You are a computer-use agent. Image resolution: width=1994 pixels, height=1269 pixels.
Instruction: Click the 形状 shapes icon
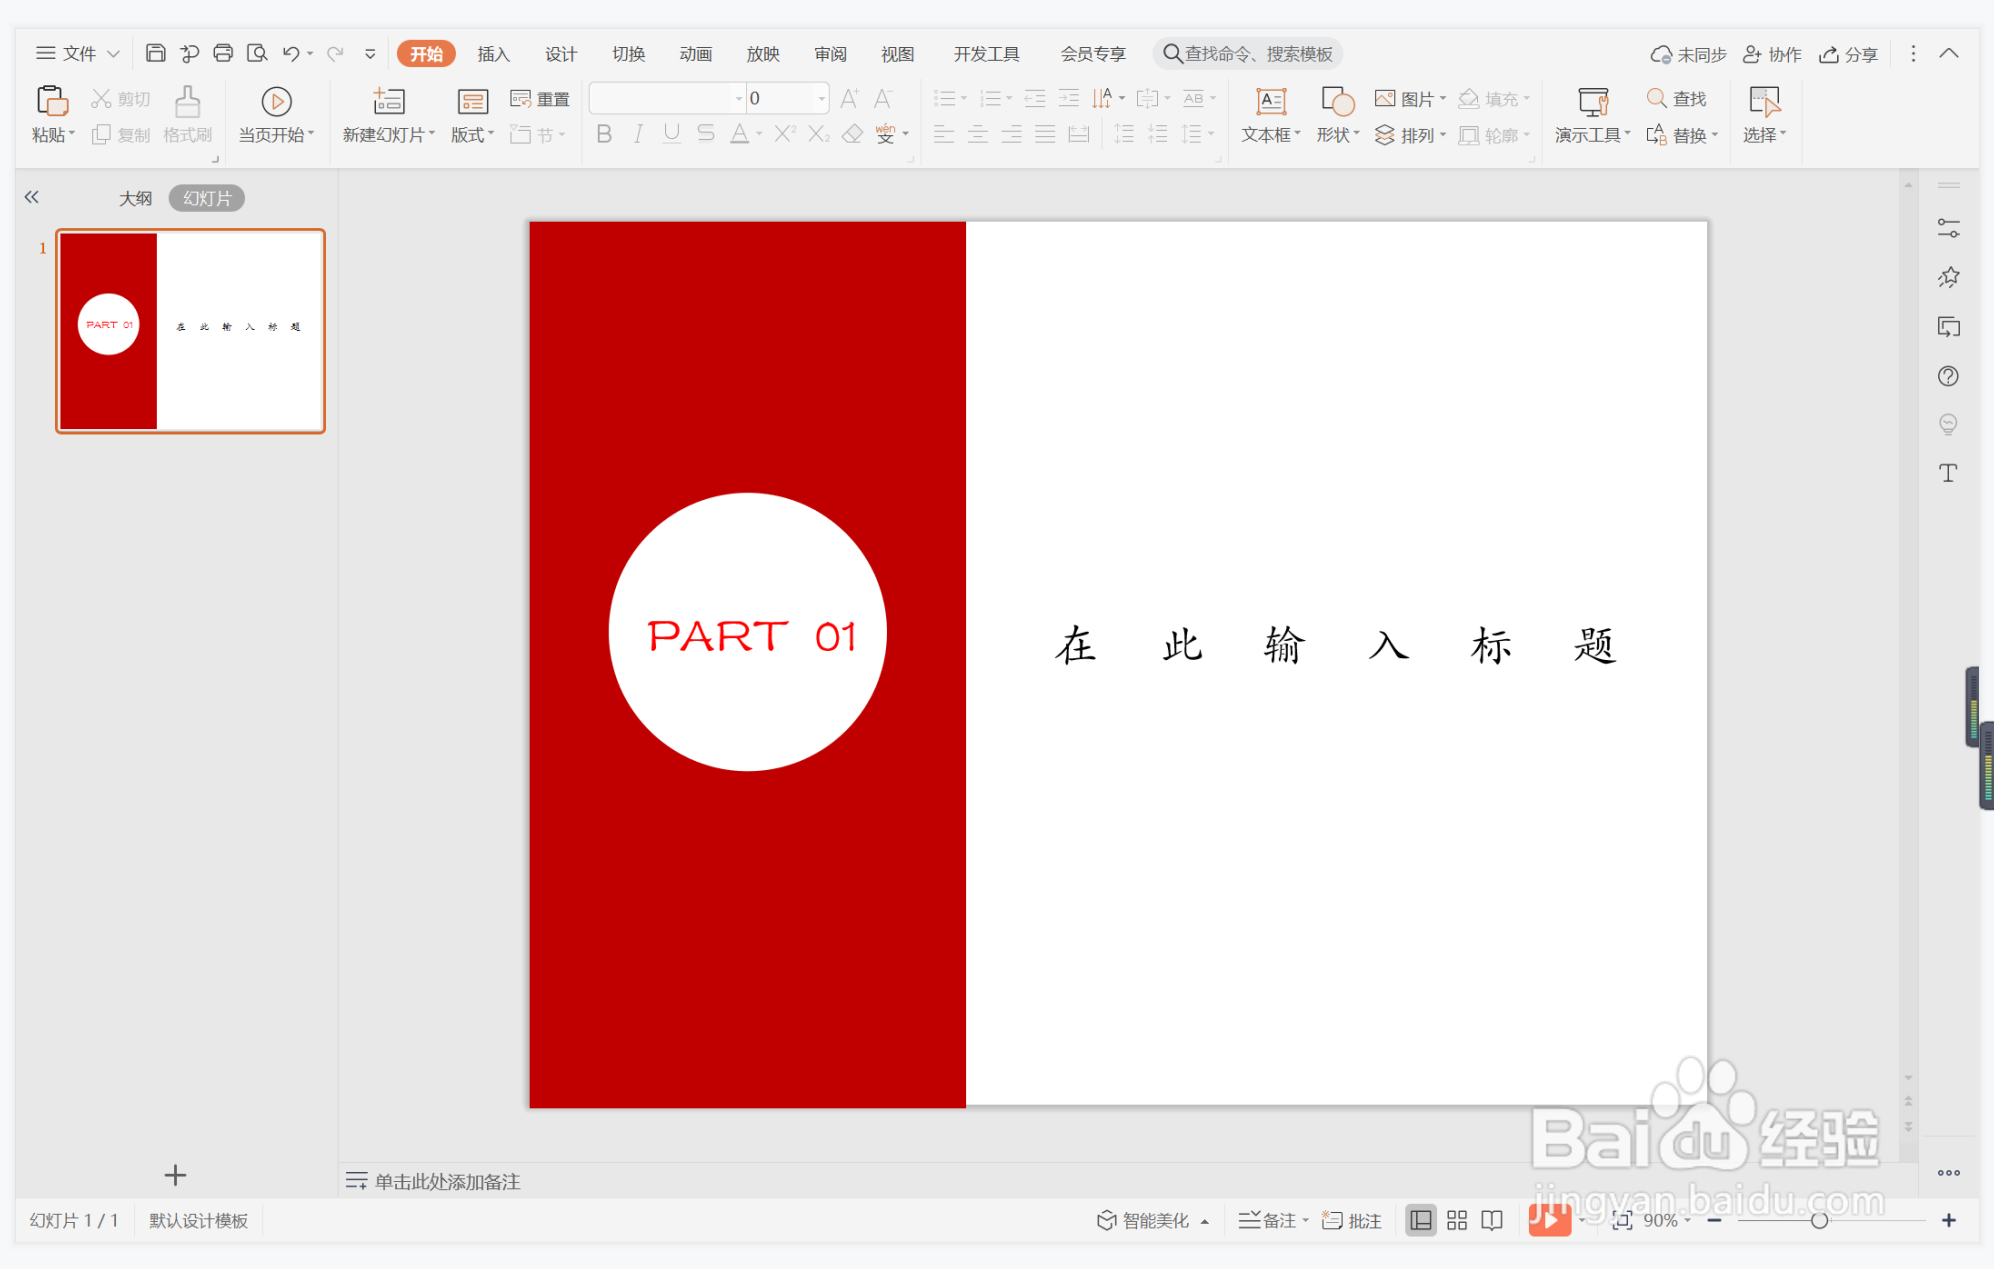(1335, 114)
